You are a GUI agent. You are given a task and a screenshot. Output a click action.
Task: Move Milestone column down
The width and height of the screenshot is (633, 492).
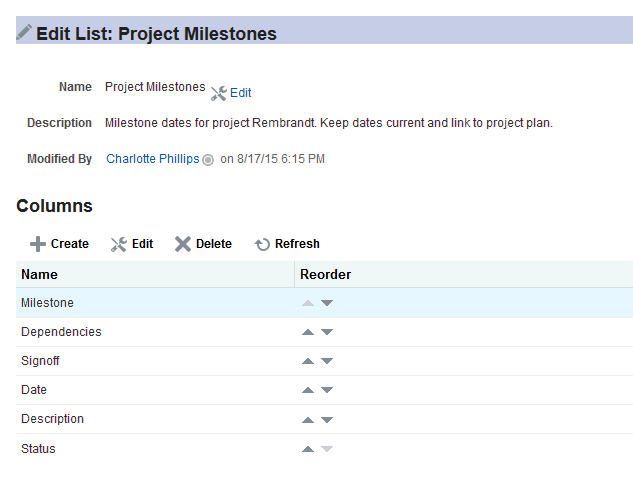click(x=327, y=303)
